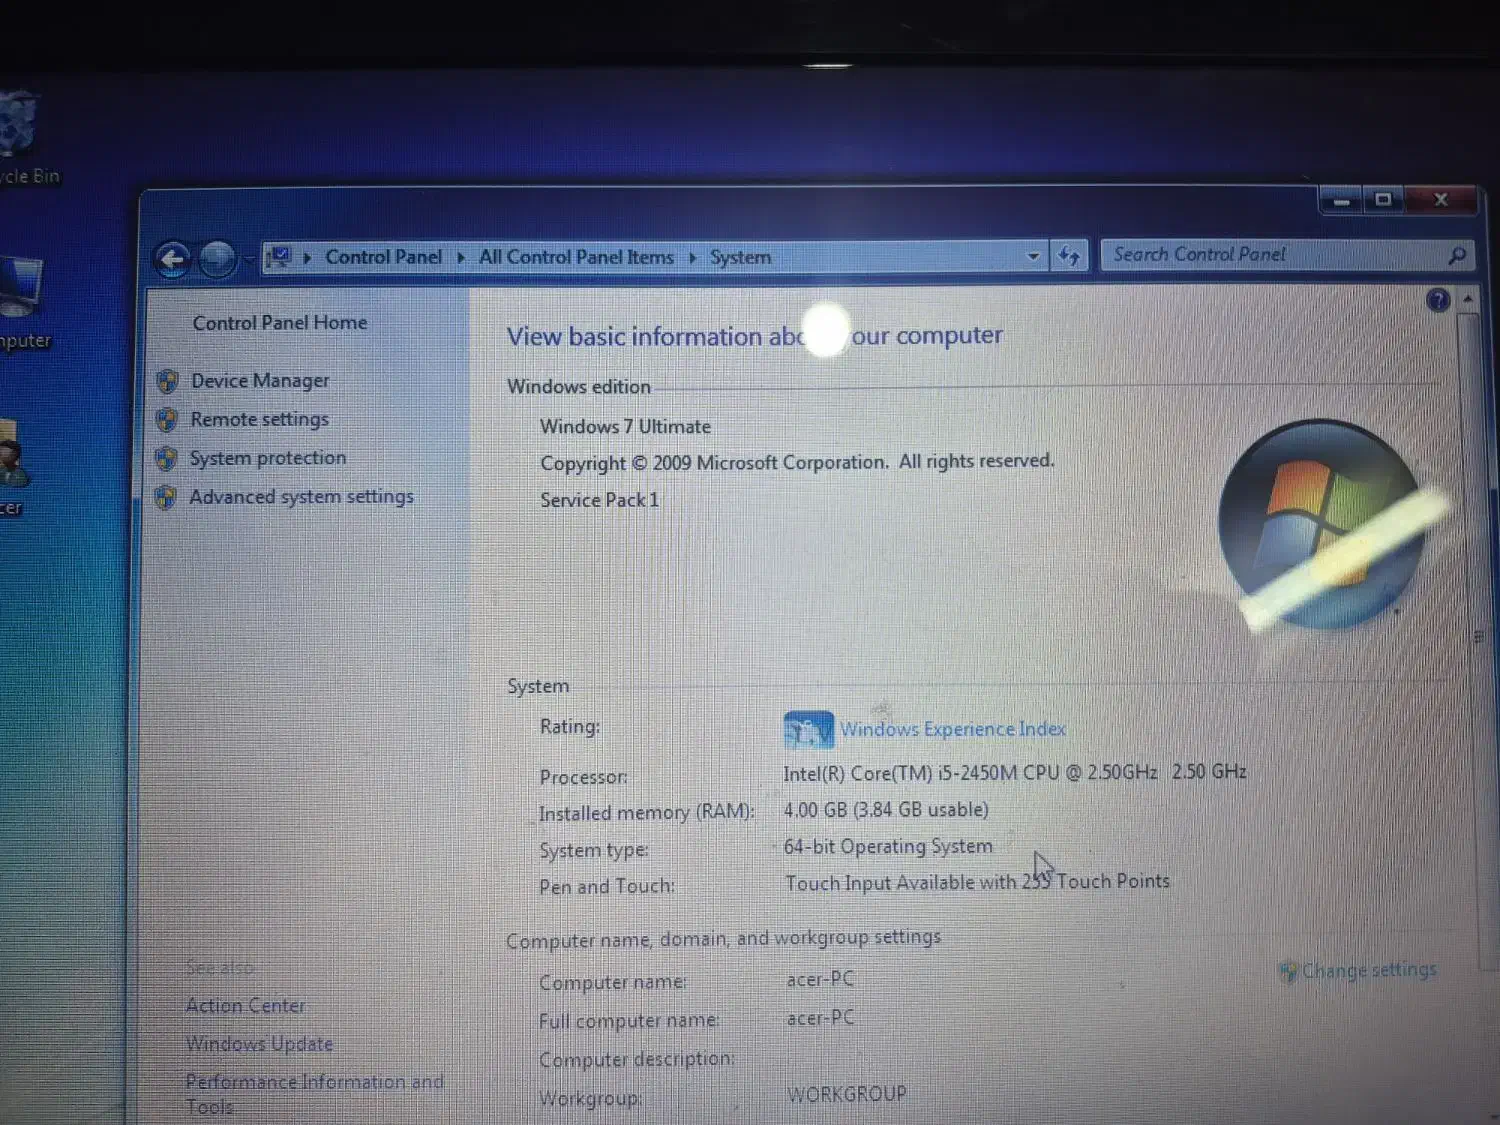Click the 'Pen and Touch:' label
This screenshot has height=1125, width=1500.
(607, 887)
